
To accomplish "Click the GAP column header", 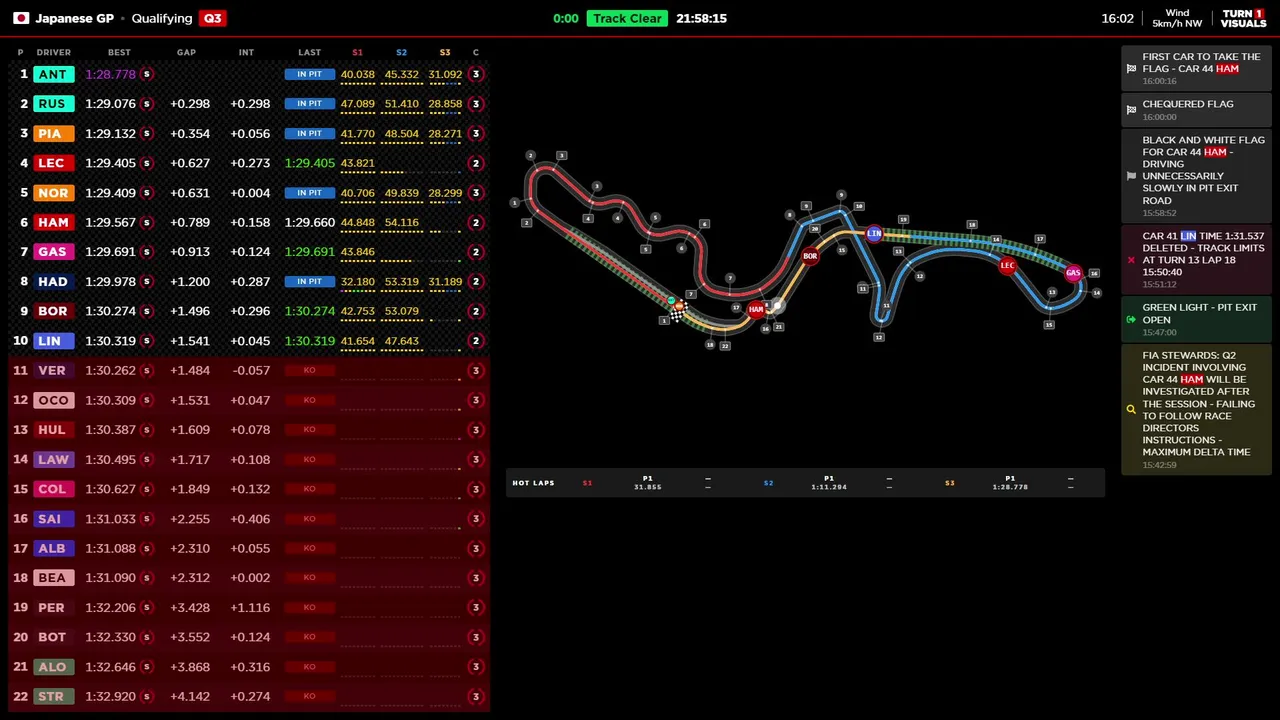I will (x=186, y=52).
